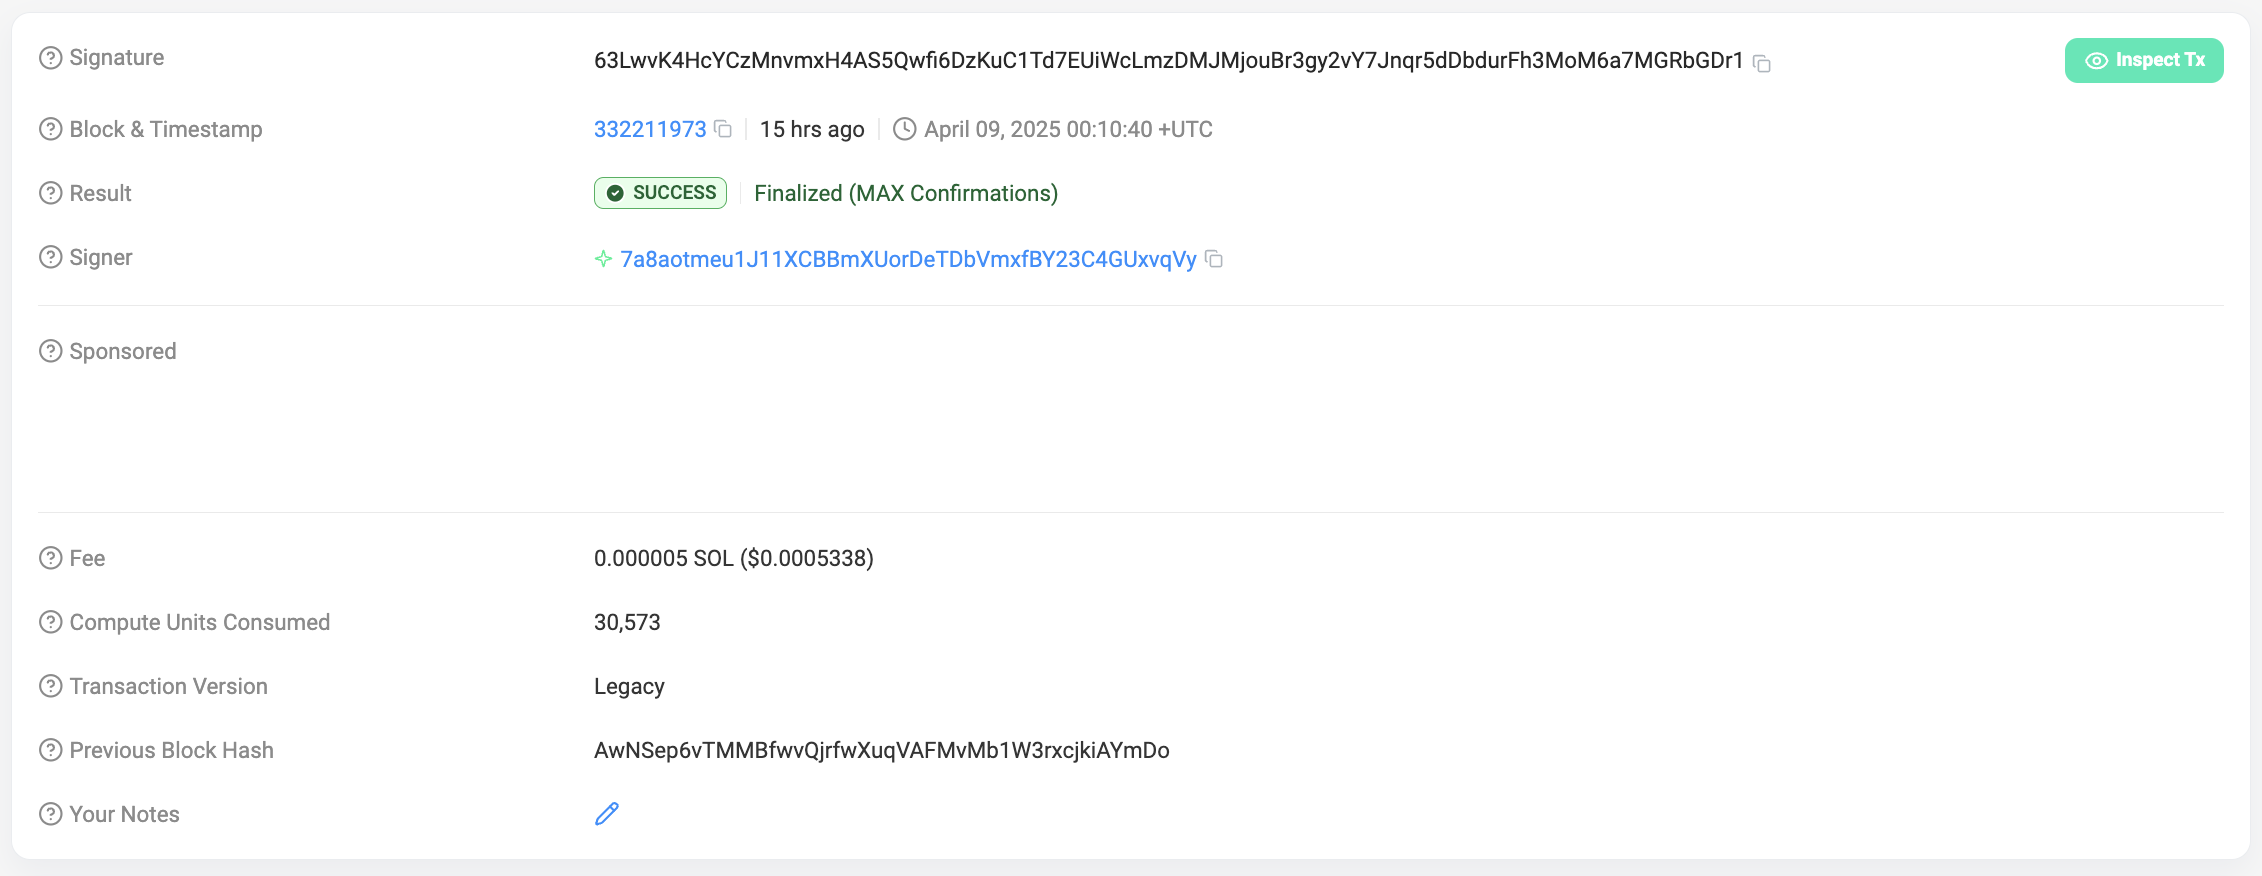Copy the transaction signature
Screen dimensions: 2262x876
click(x=1762, y=63)
